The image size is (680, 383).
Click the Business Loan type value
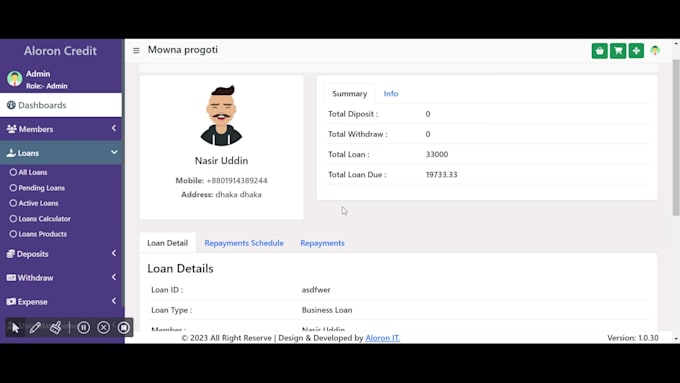[327, 310]
